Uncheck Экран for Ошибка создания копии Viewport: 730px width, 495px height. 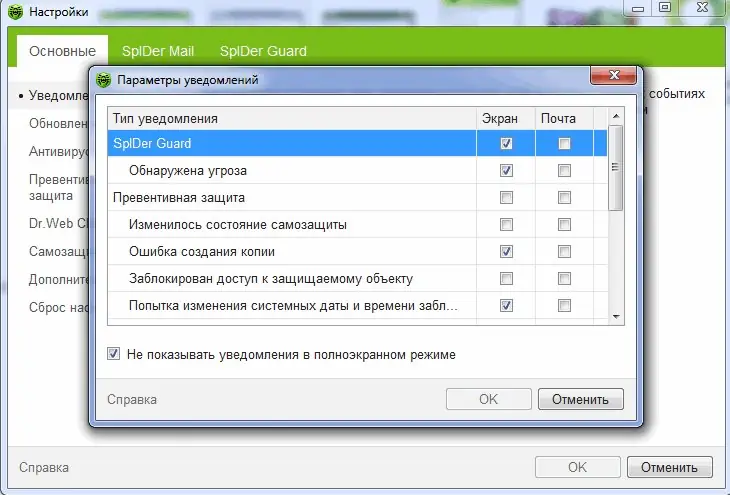[506, 251]
